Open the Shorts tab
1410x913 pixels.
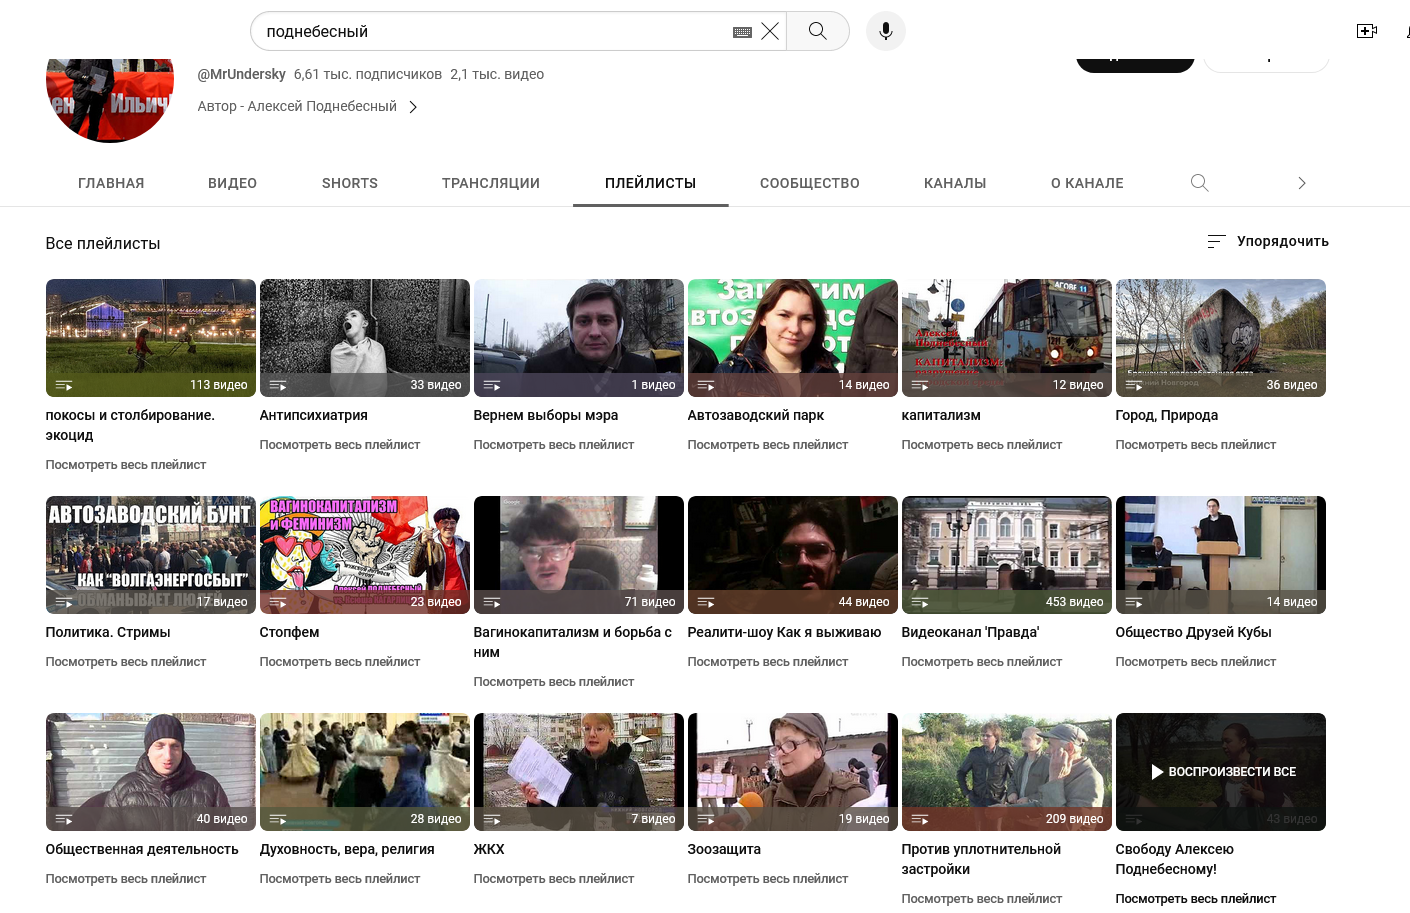349,183
